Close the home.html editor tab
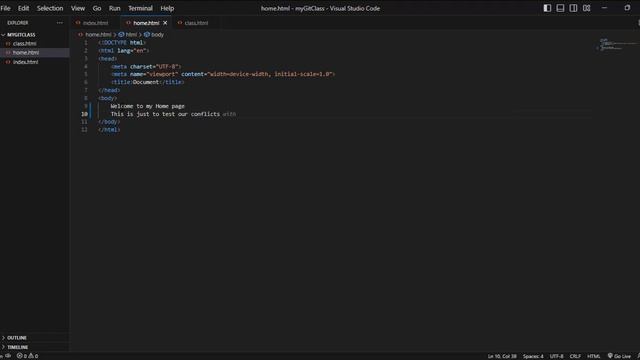The image size is (640, 360). click(x=165, y=23)
